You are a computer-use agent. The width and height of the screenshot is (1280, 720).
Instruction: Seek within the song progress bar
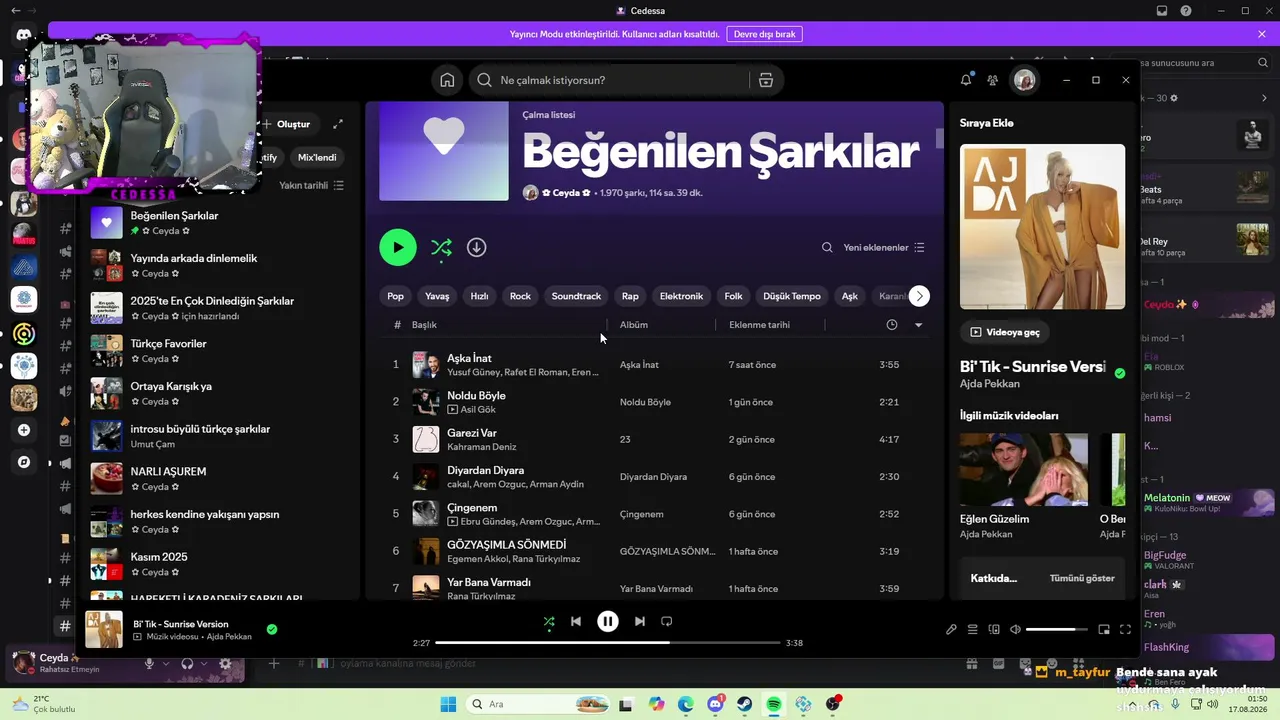(x=608, y=643)
